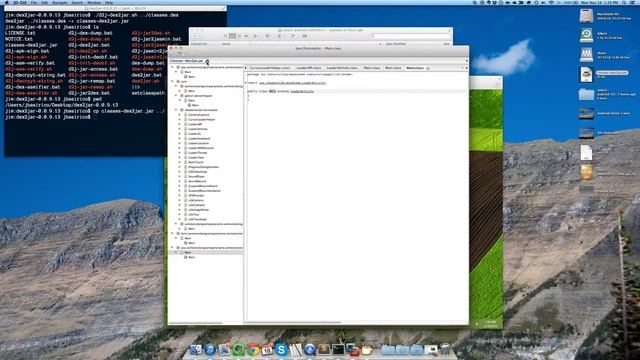
Task: Select LoaderView class in tree
Action: coord(196,158)
